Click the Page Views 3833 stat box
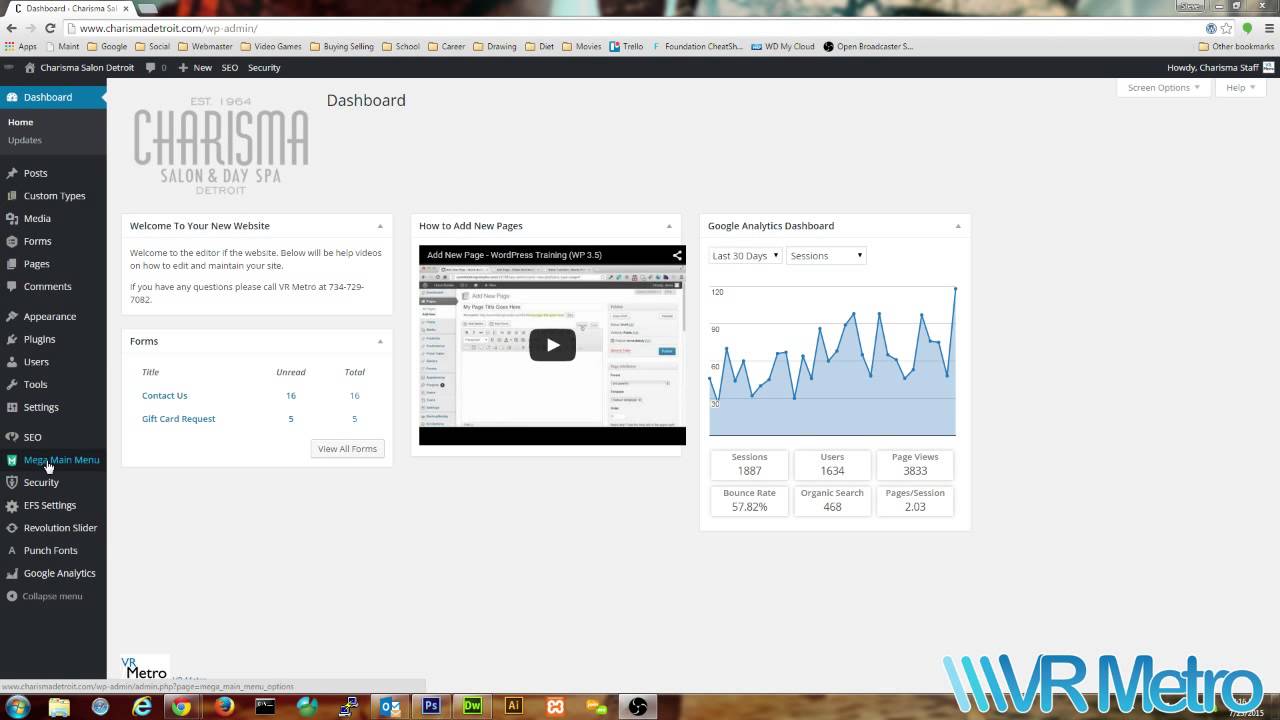Screen dimensions: 1280x720 point(915,465)
